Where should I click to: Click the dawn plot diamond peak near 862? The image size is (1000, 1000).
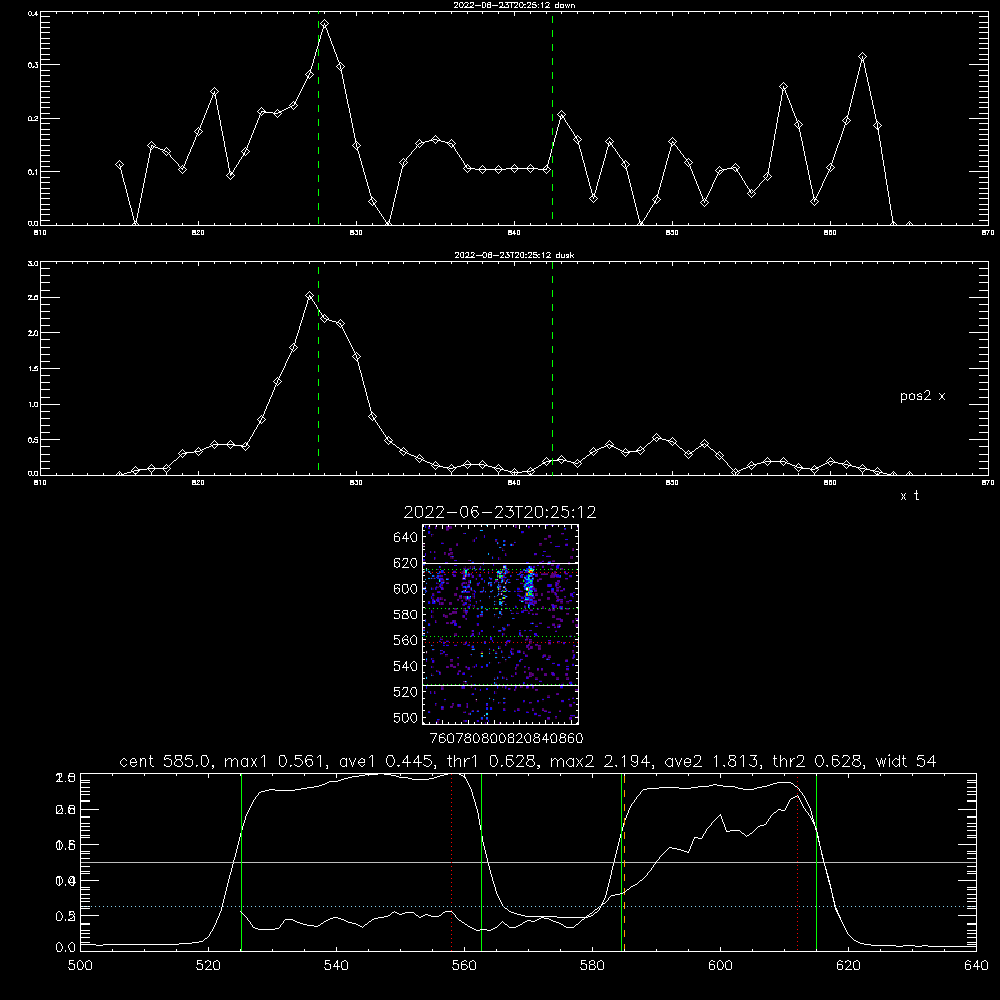click(862, 57)
